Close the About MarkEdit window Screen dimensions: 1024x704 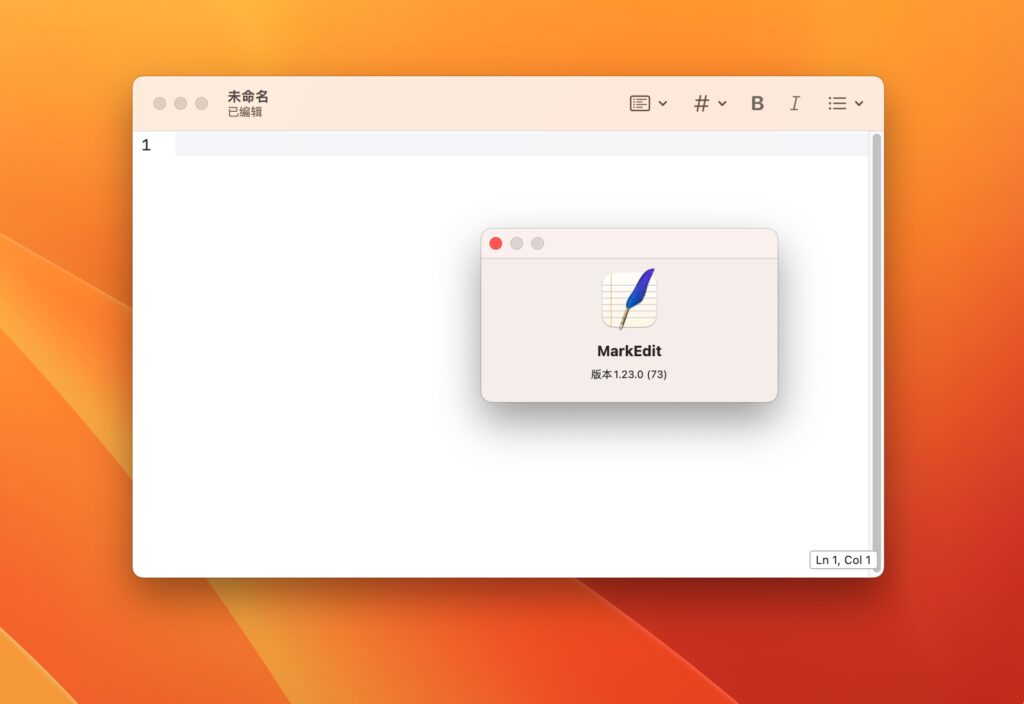tap(496, 243)
